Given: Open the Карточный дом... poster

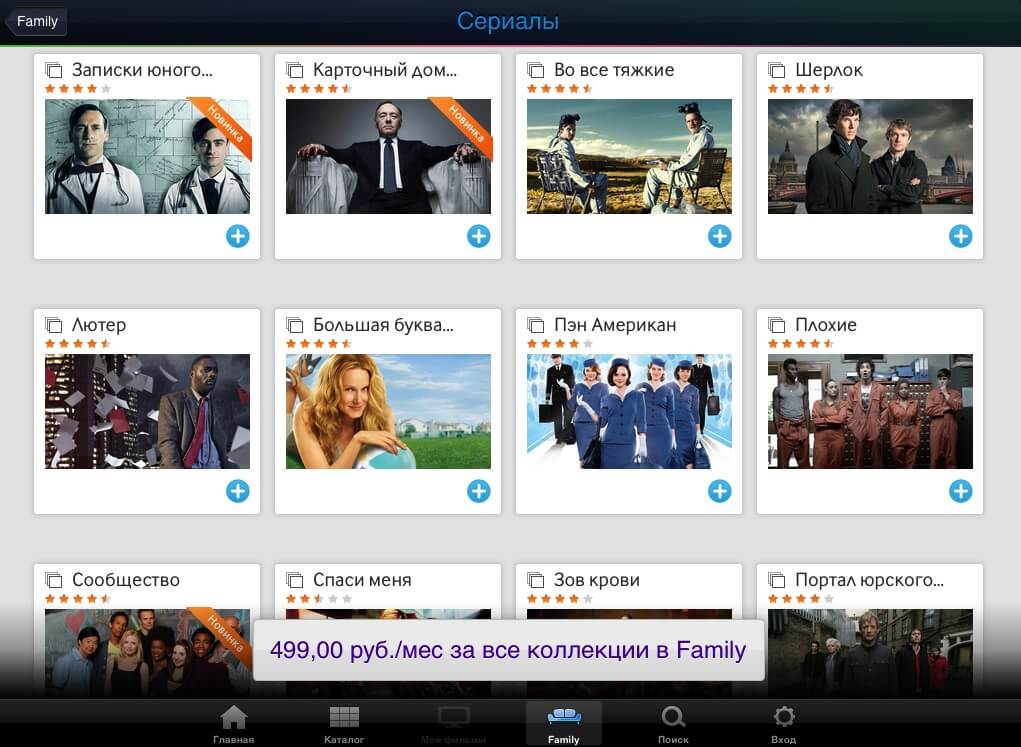Looking at the screenshot, I should [x=388, y=156].
